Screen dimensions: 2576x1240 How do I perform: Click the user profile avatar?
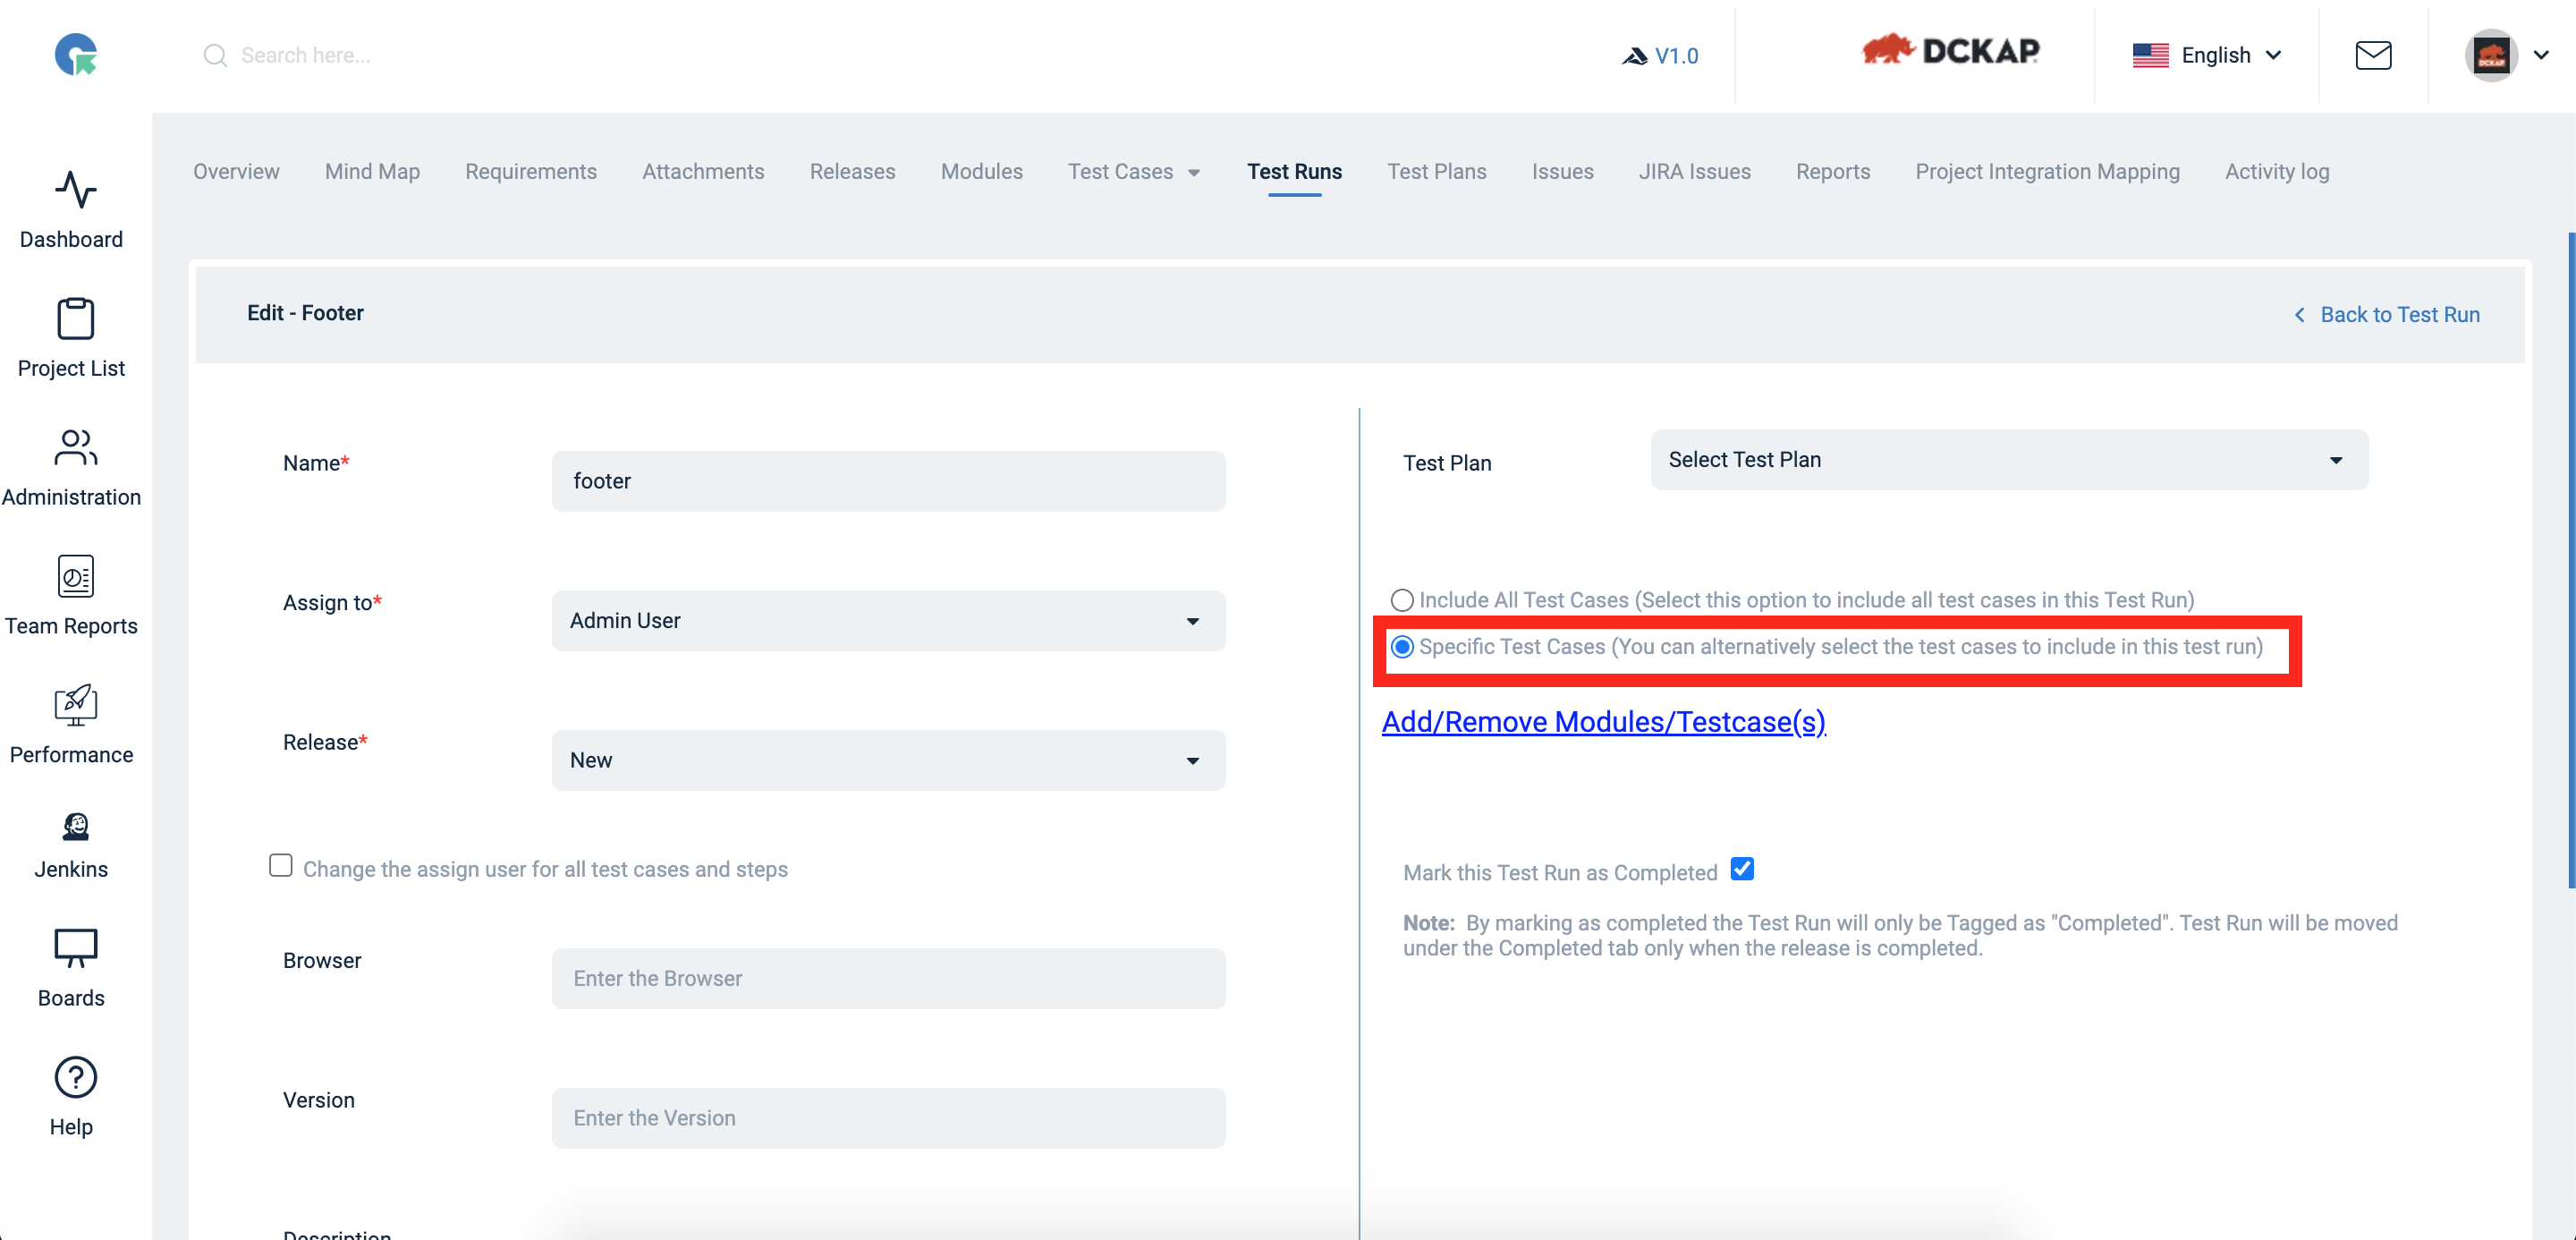pos(2491,55)
